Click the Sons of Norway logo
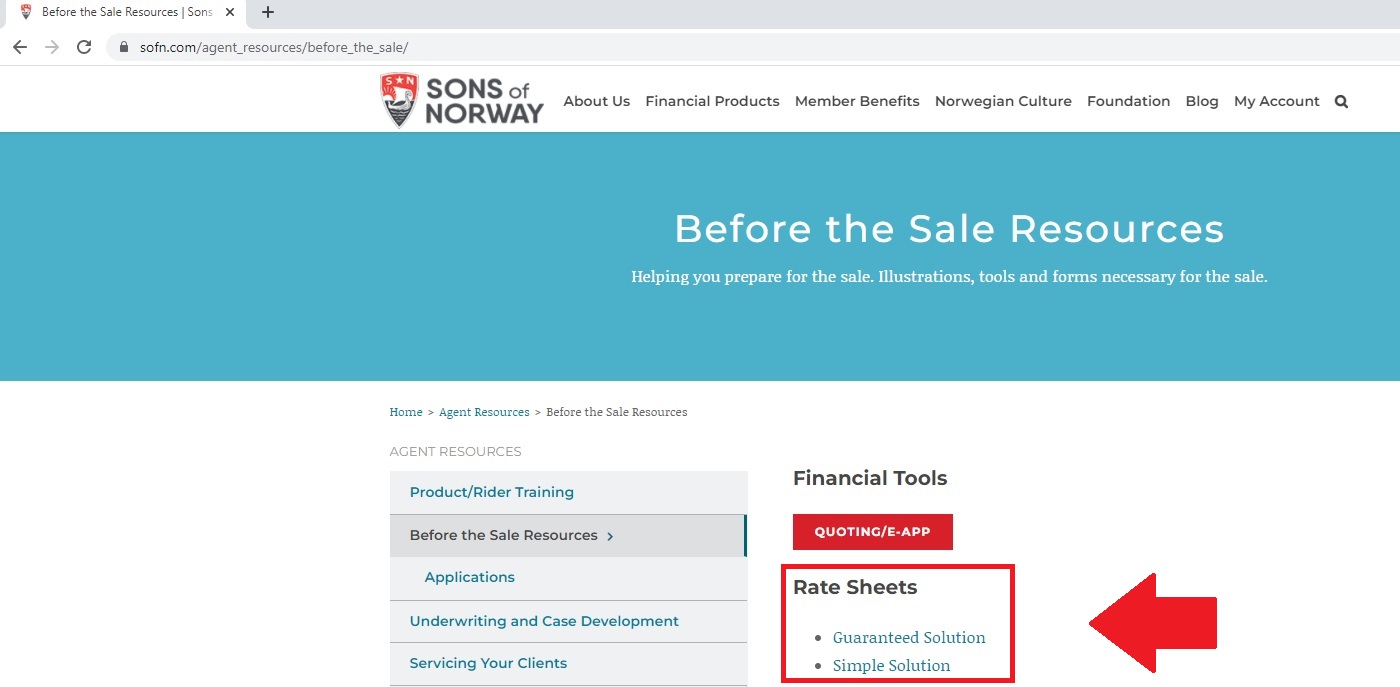This screenshot has height=687, width=1400. click(x=462, y=100)
